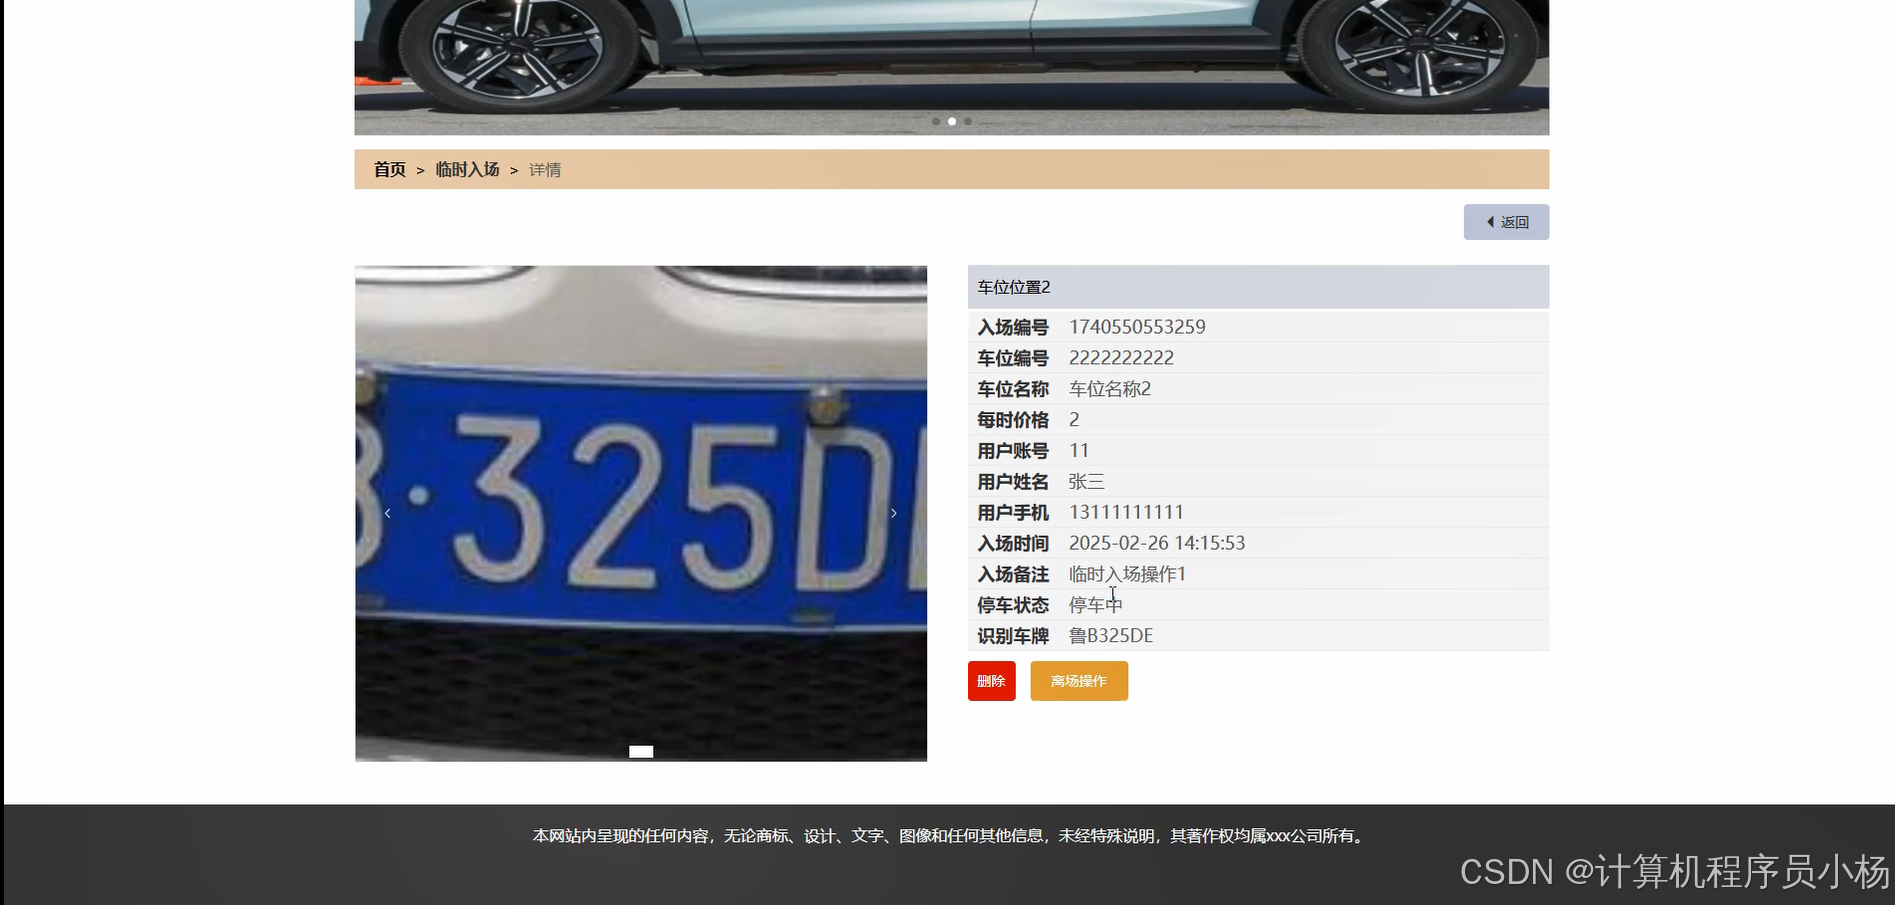Click the 返回 back button

pos(1506,222)
